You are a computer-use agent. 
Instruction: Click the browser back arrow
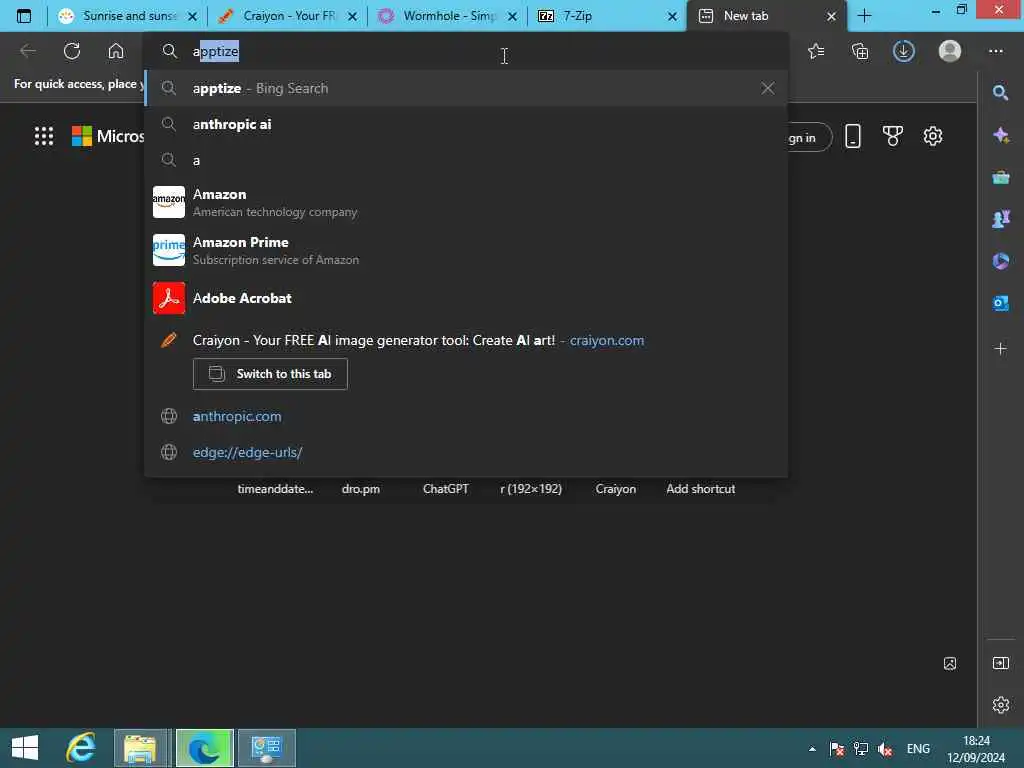point(28,51)
